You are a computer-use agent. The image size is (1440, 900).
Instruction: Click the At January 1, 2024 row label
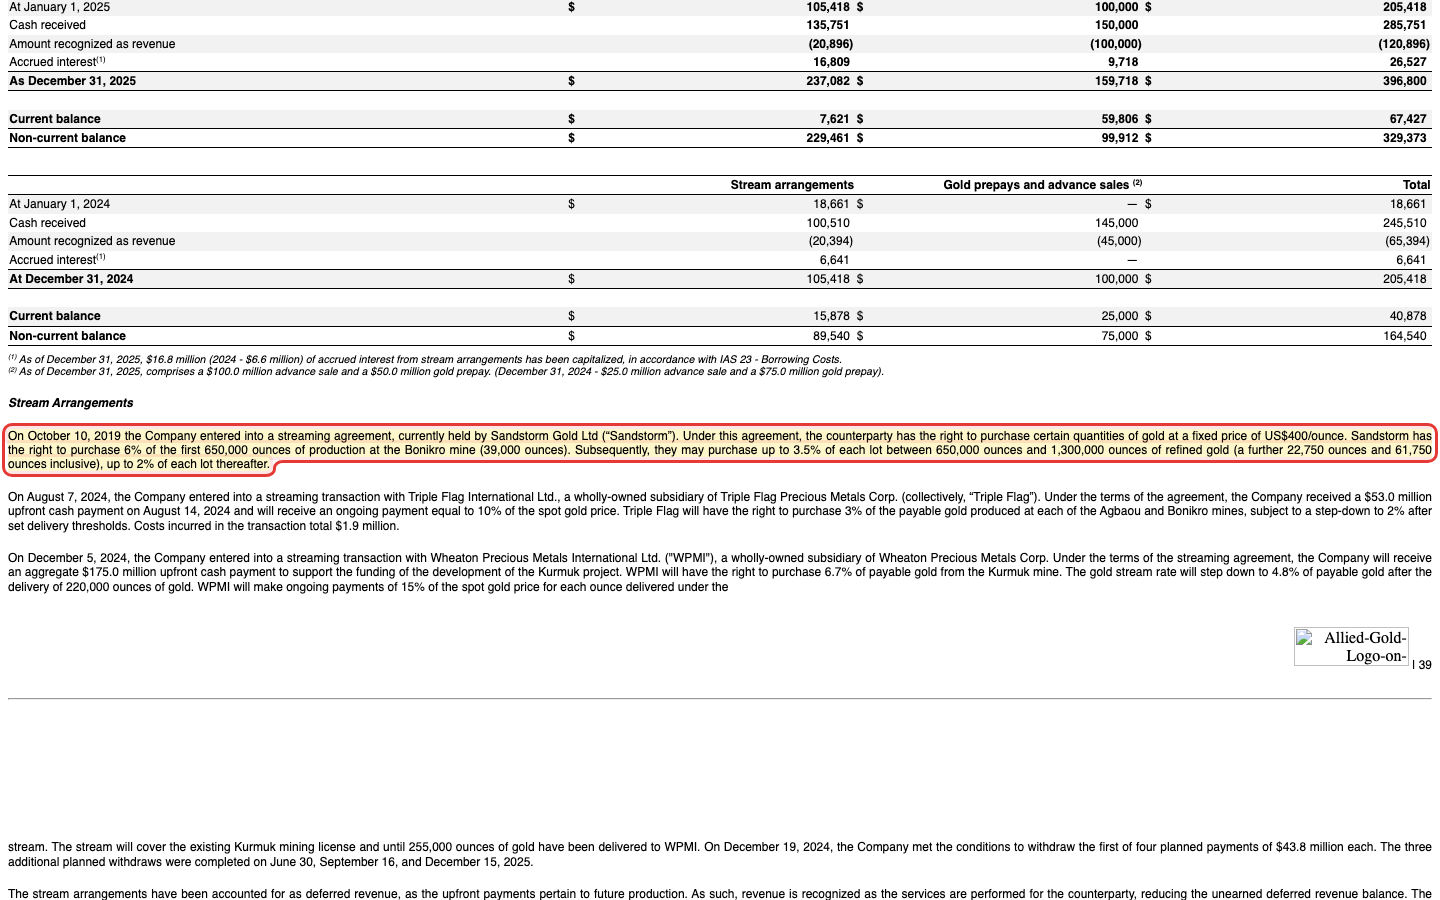[60, 204]
